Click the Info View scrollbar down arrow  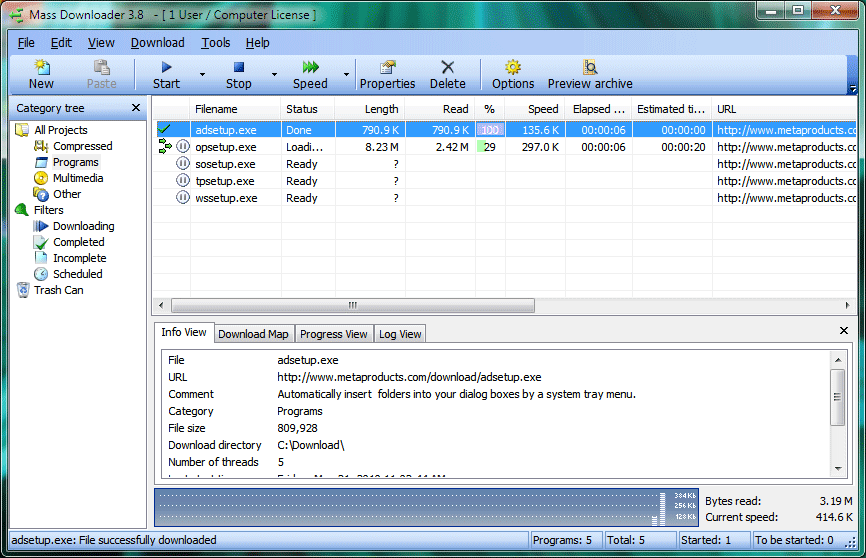838,468
